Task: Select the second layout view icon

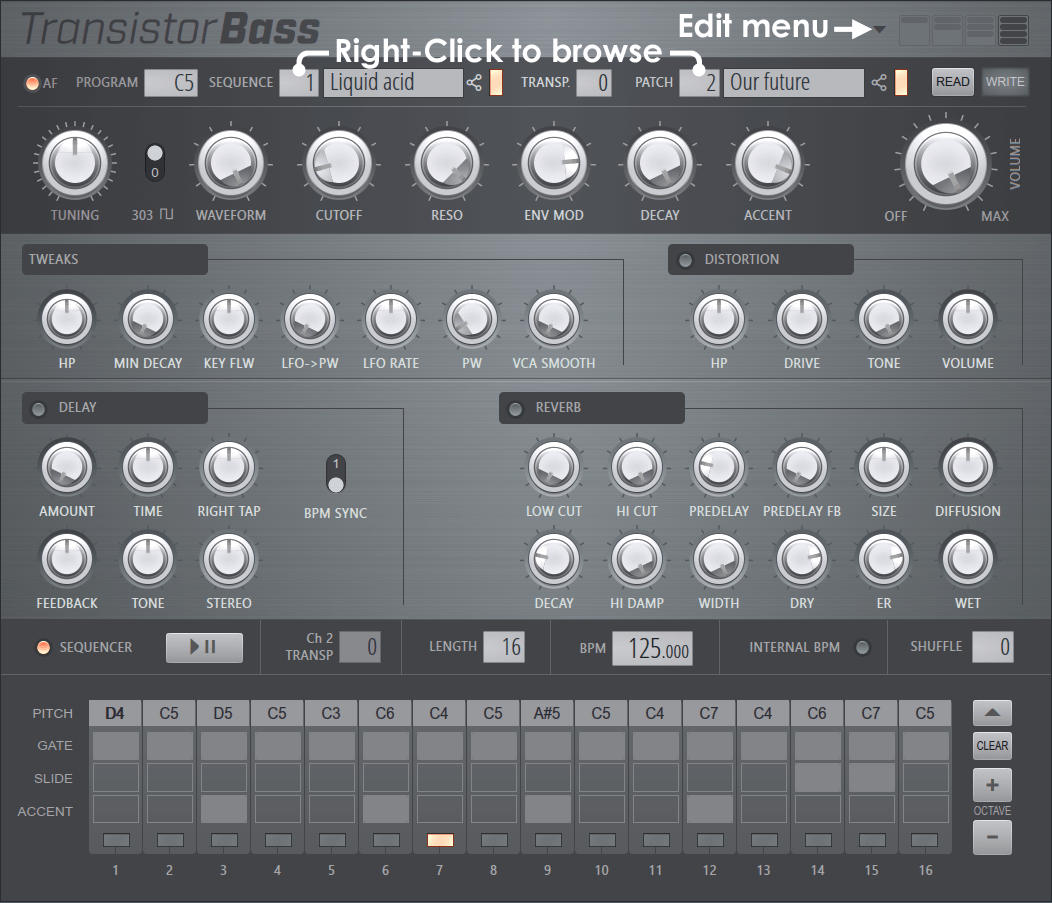Action: pyautogui.click(x=947, y=30)
